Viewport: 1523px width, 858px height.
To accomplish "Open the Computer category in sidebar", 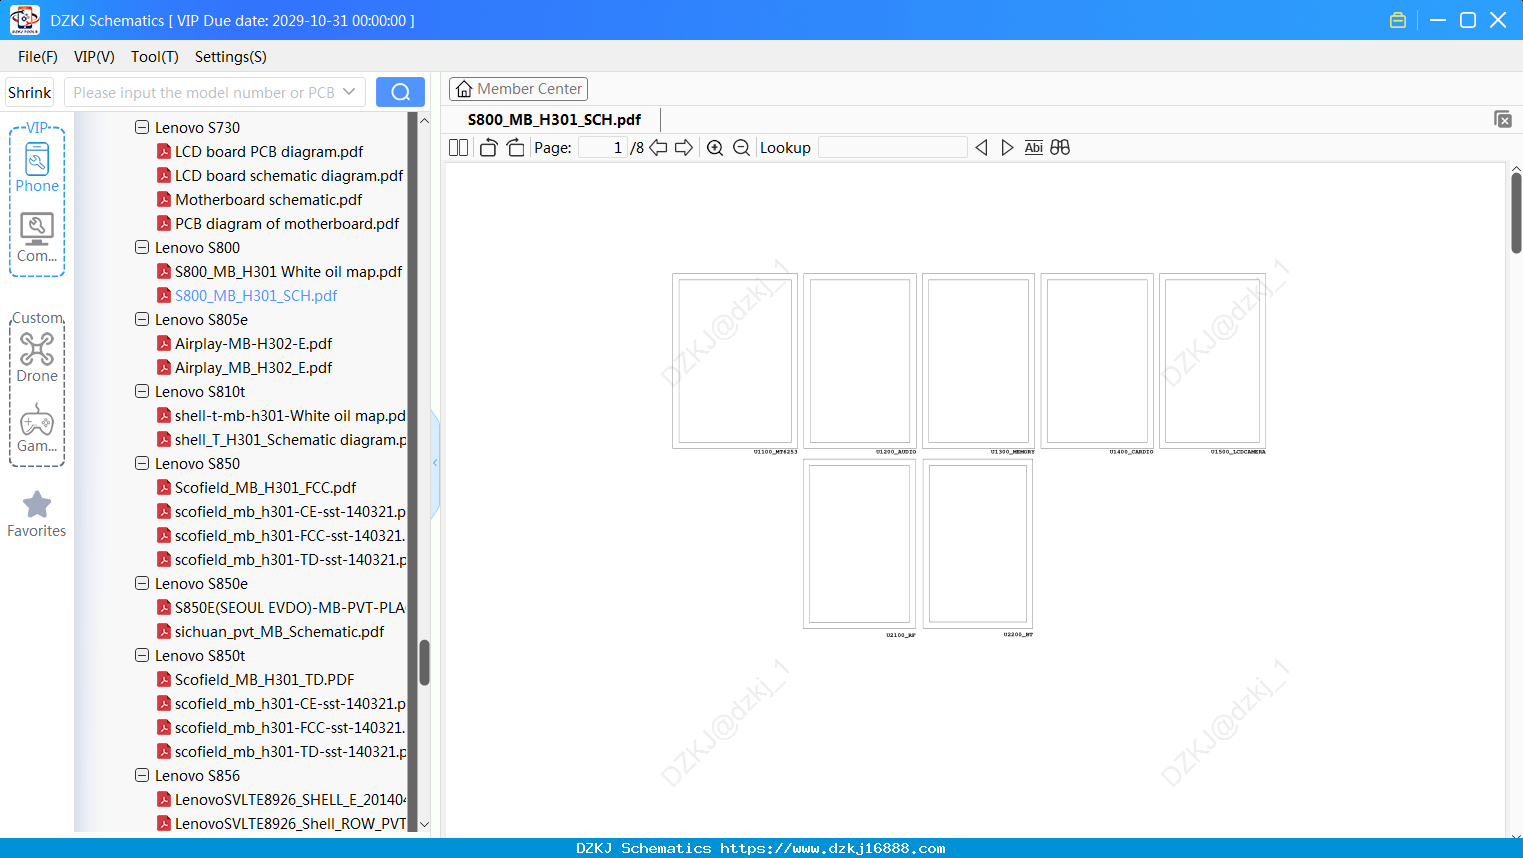I will [37, 238].
